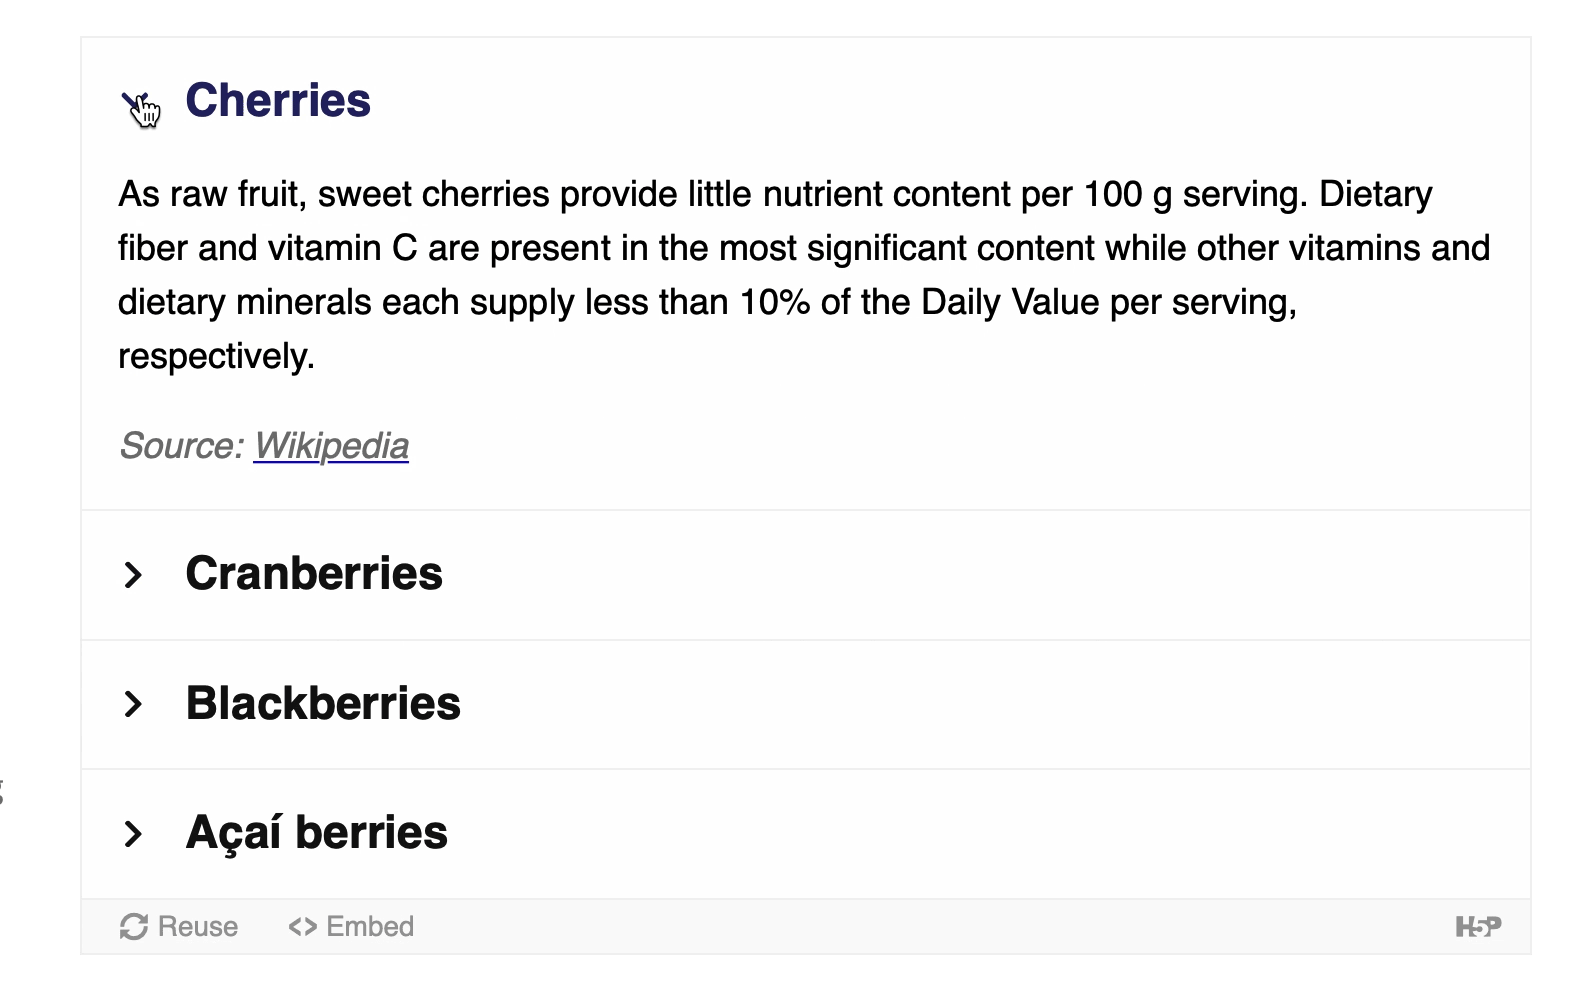The height and width of the screenshot is (1004, 1588).
Task: Click the italic "Source:" label
Action: pyautogui.click(x=181, y=446)
